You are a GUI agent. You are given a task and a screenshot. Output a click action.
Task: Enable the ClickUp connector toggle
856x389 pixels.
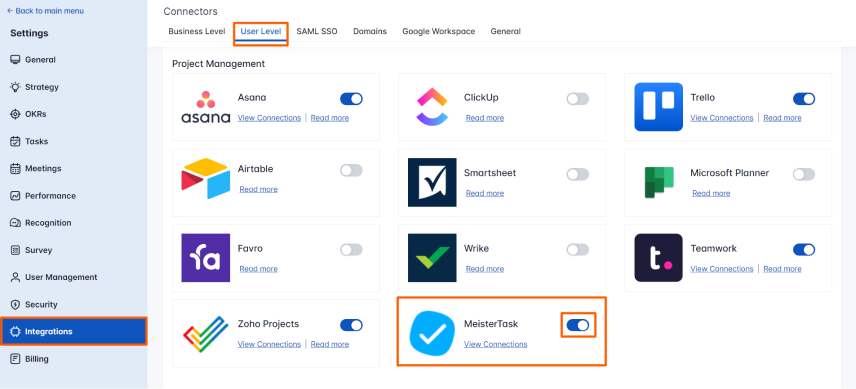578,99
